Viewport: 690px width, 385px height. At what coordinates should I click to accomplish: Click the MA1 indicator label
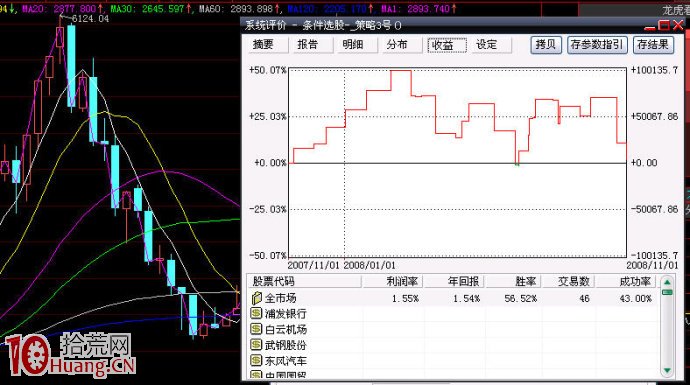[x=418, y=8]
